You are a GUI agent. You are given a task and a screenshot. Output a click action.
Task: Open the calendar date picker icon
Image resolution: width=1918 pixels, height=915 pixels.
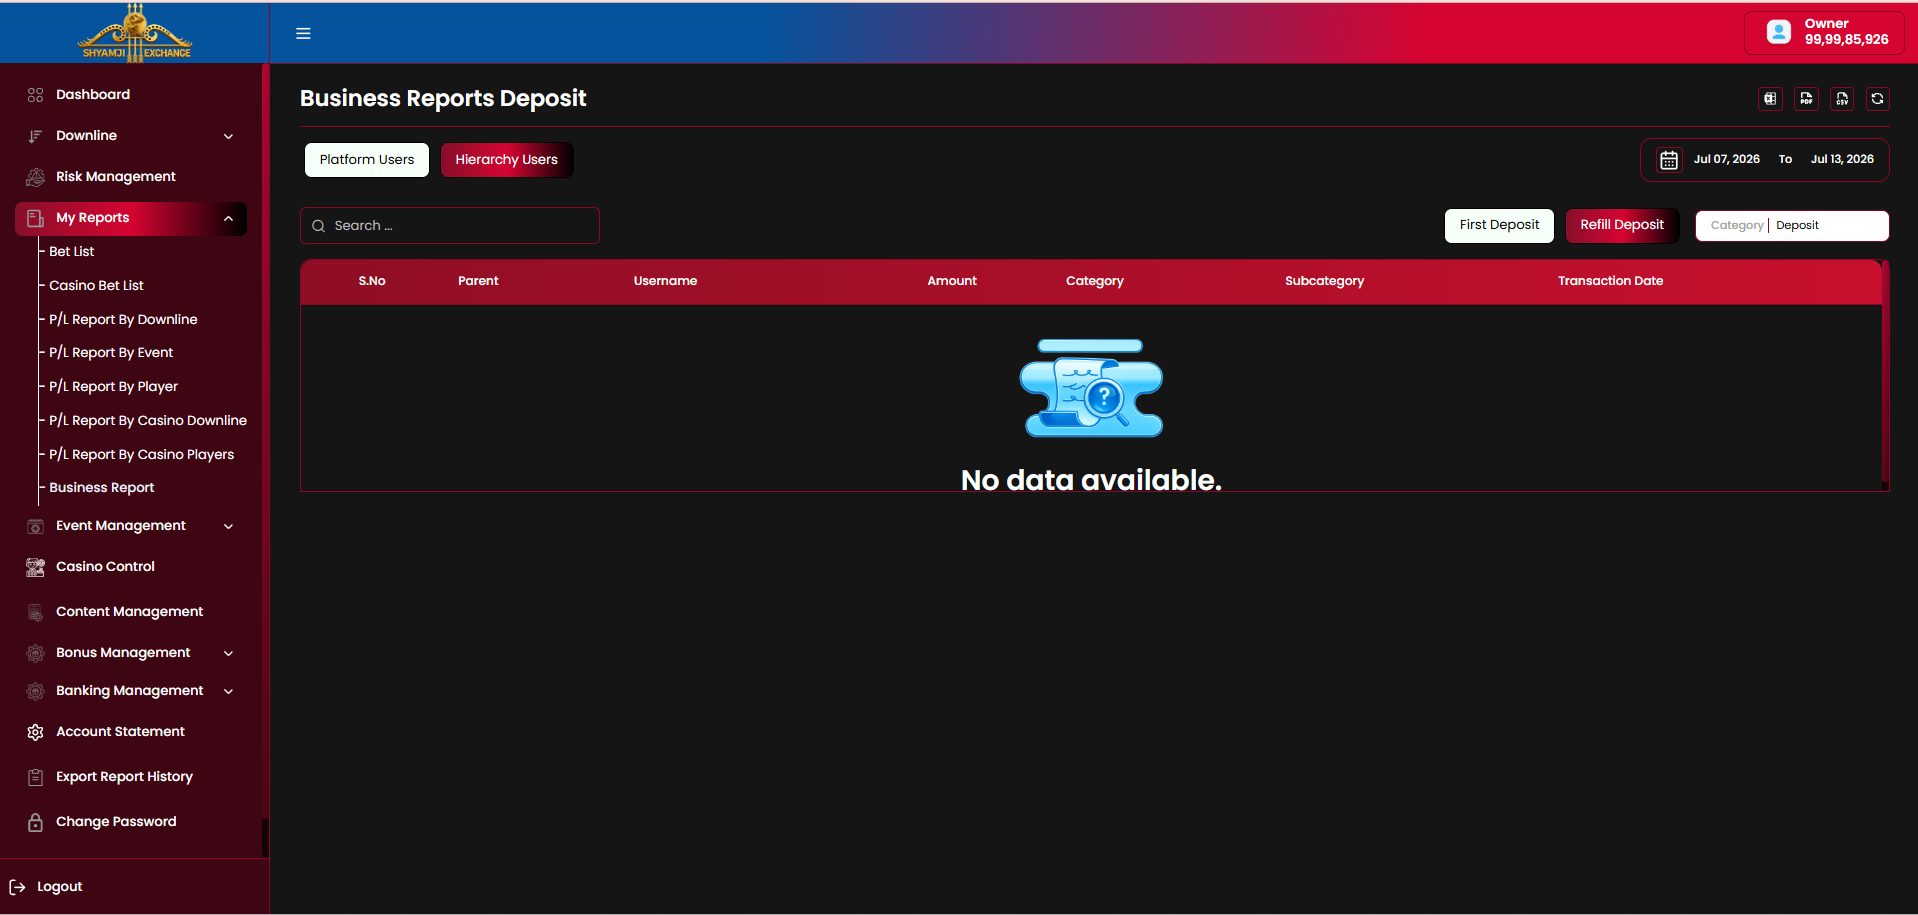(x=1669, y=160)
